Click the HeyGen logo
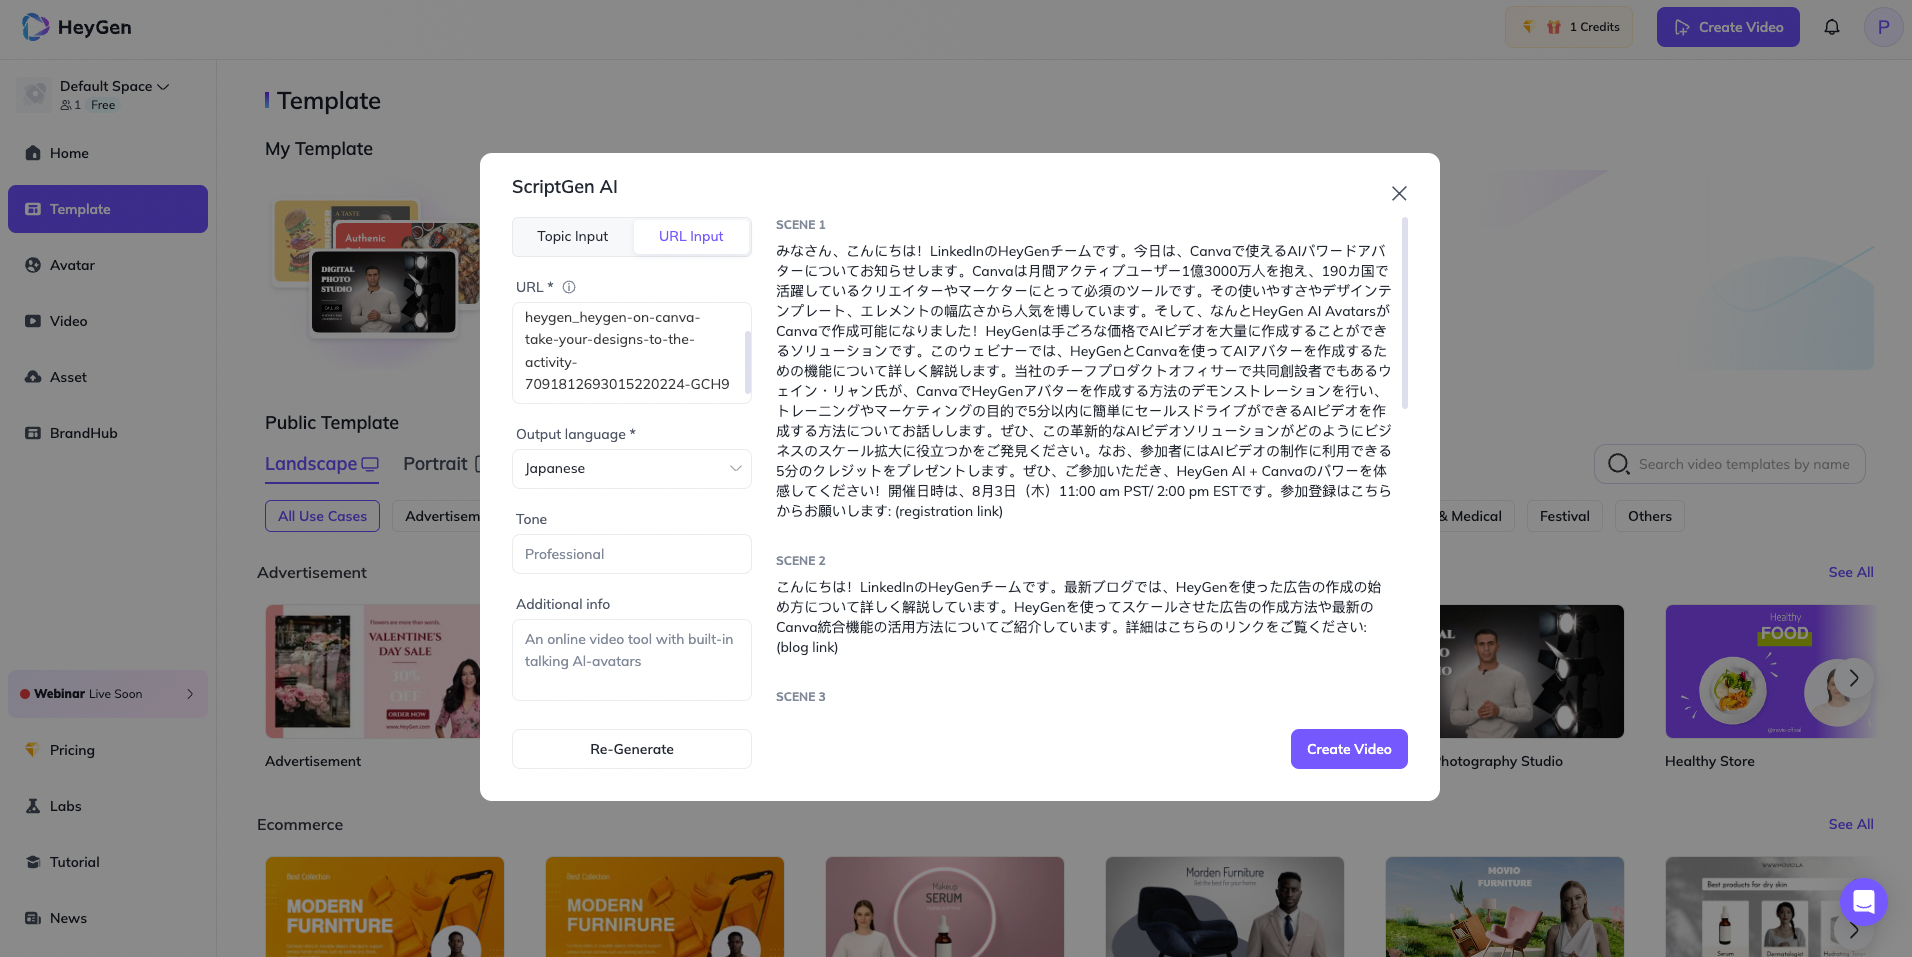This screenshot has height=957, width=1912. pos(77,27)
